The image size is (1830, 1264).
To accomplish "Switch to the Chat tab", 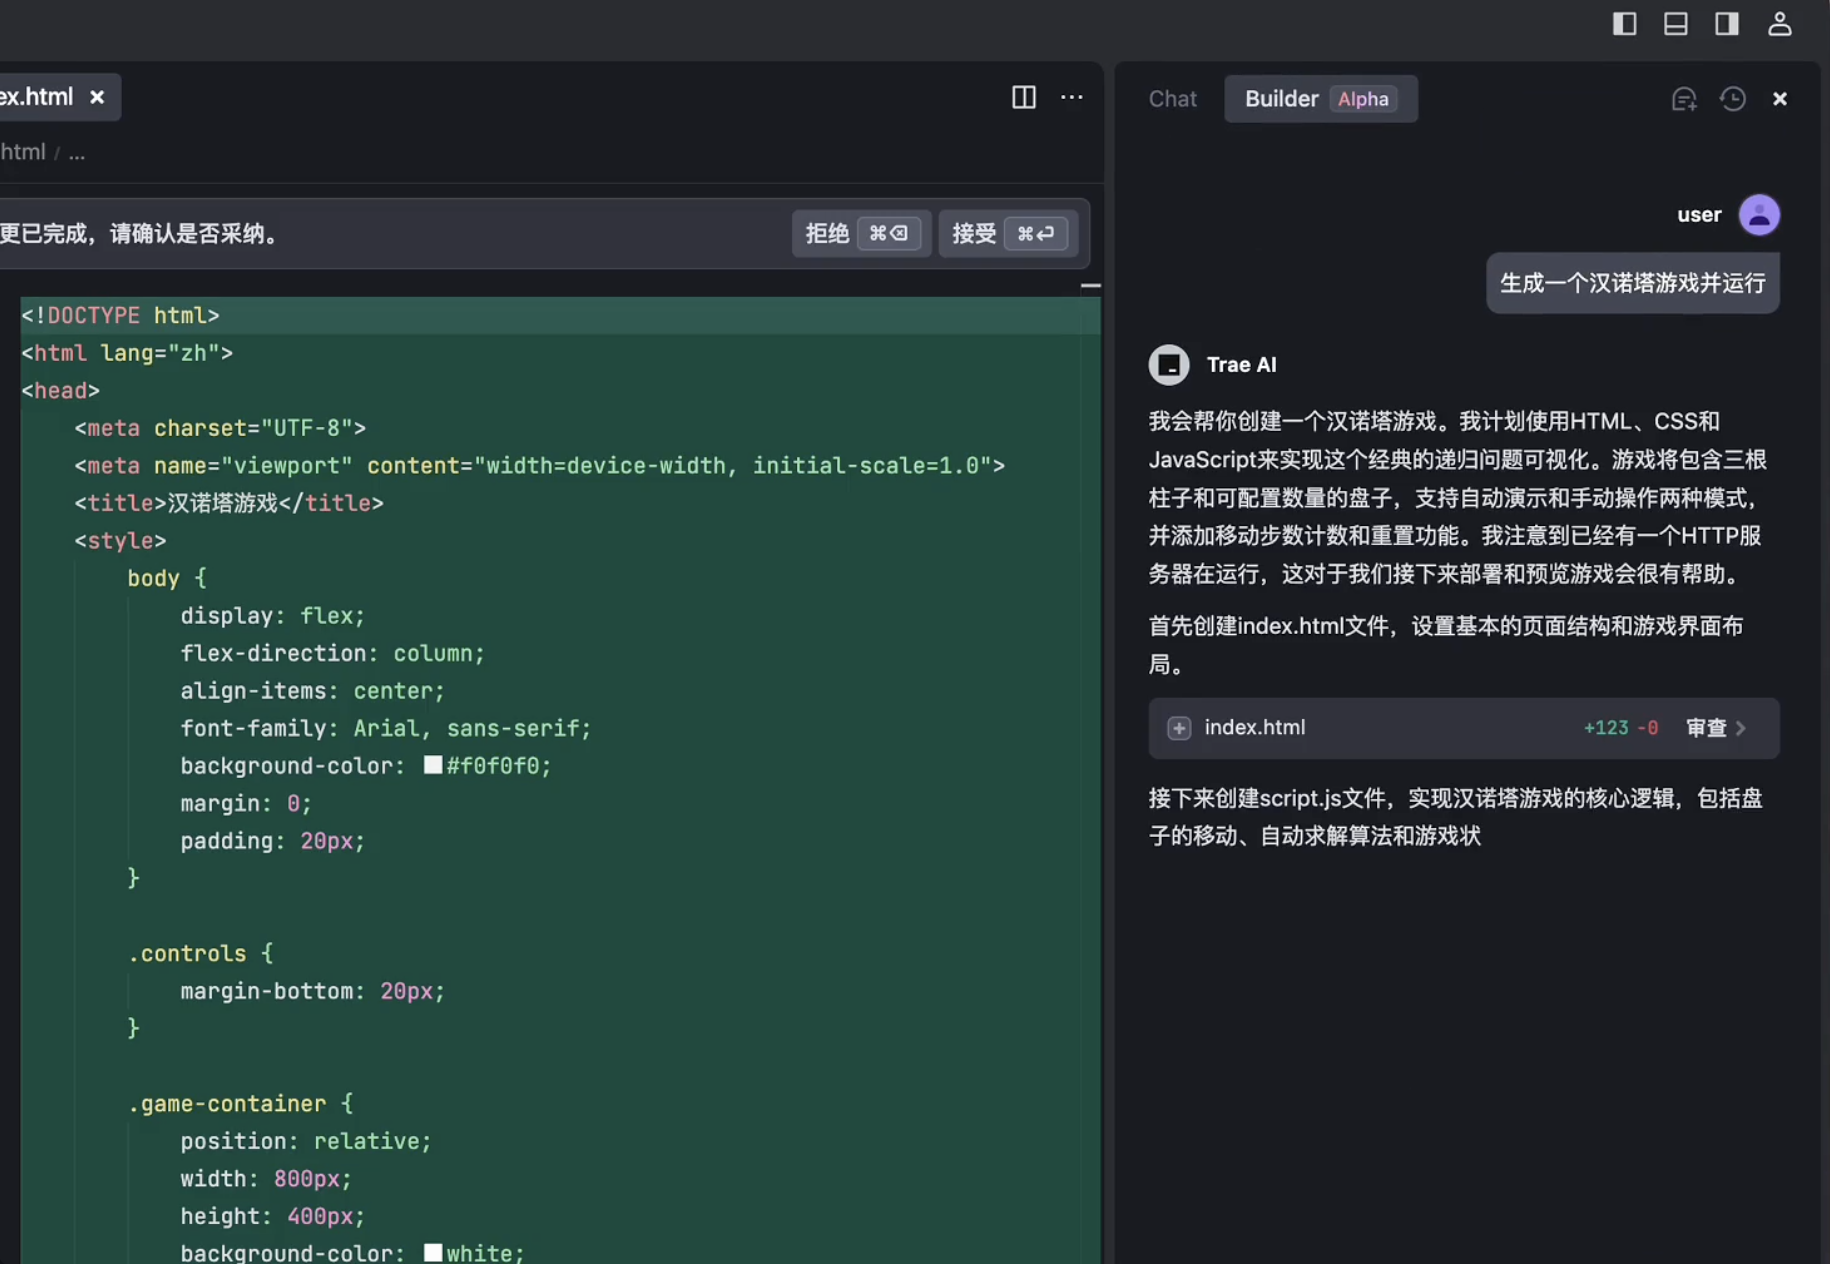I will pos(1172,99).
